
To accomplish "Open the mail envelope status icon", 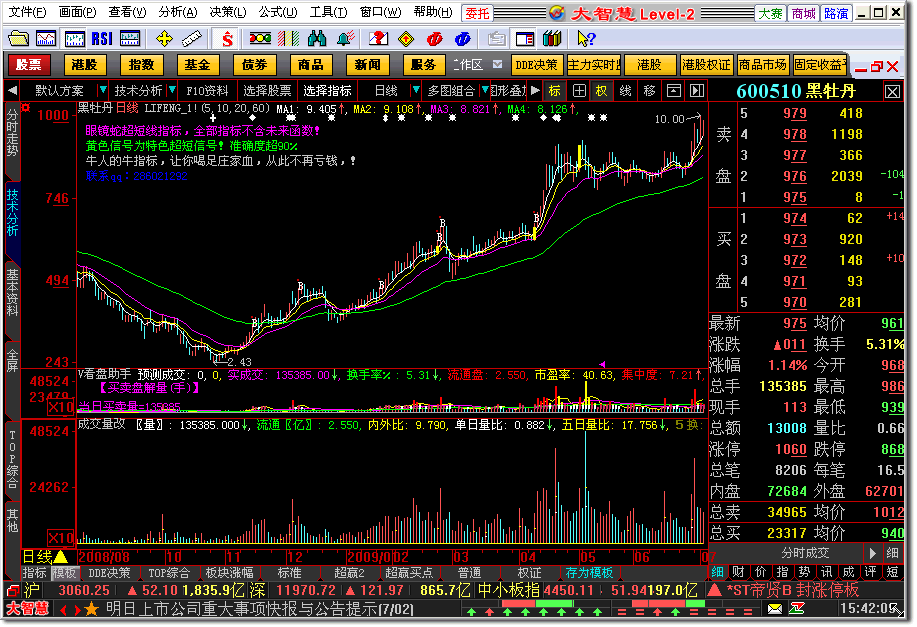I will tap(775, 609).
